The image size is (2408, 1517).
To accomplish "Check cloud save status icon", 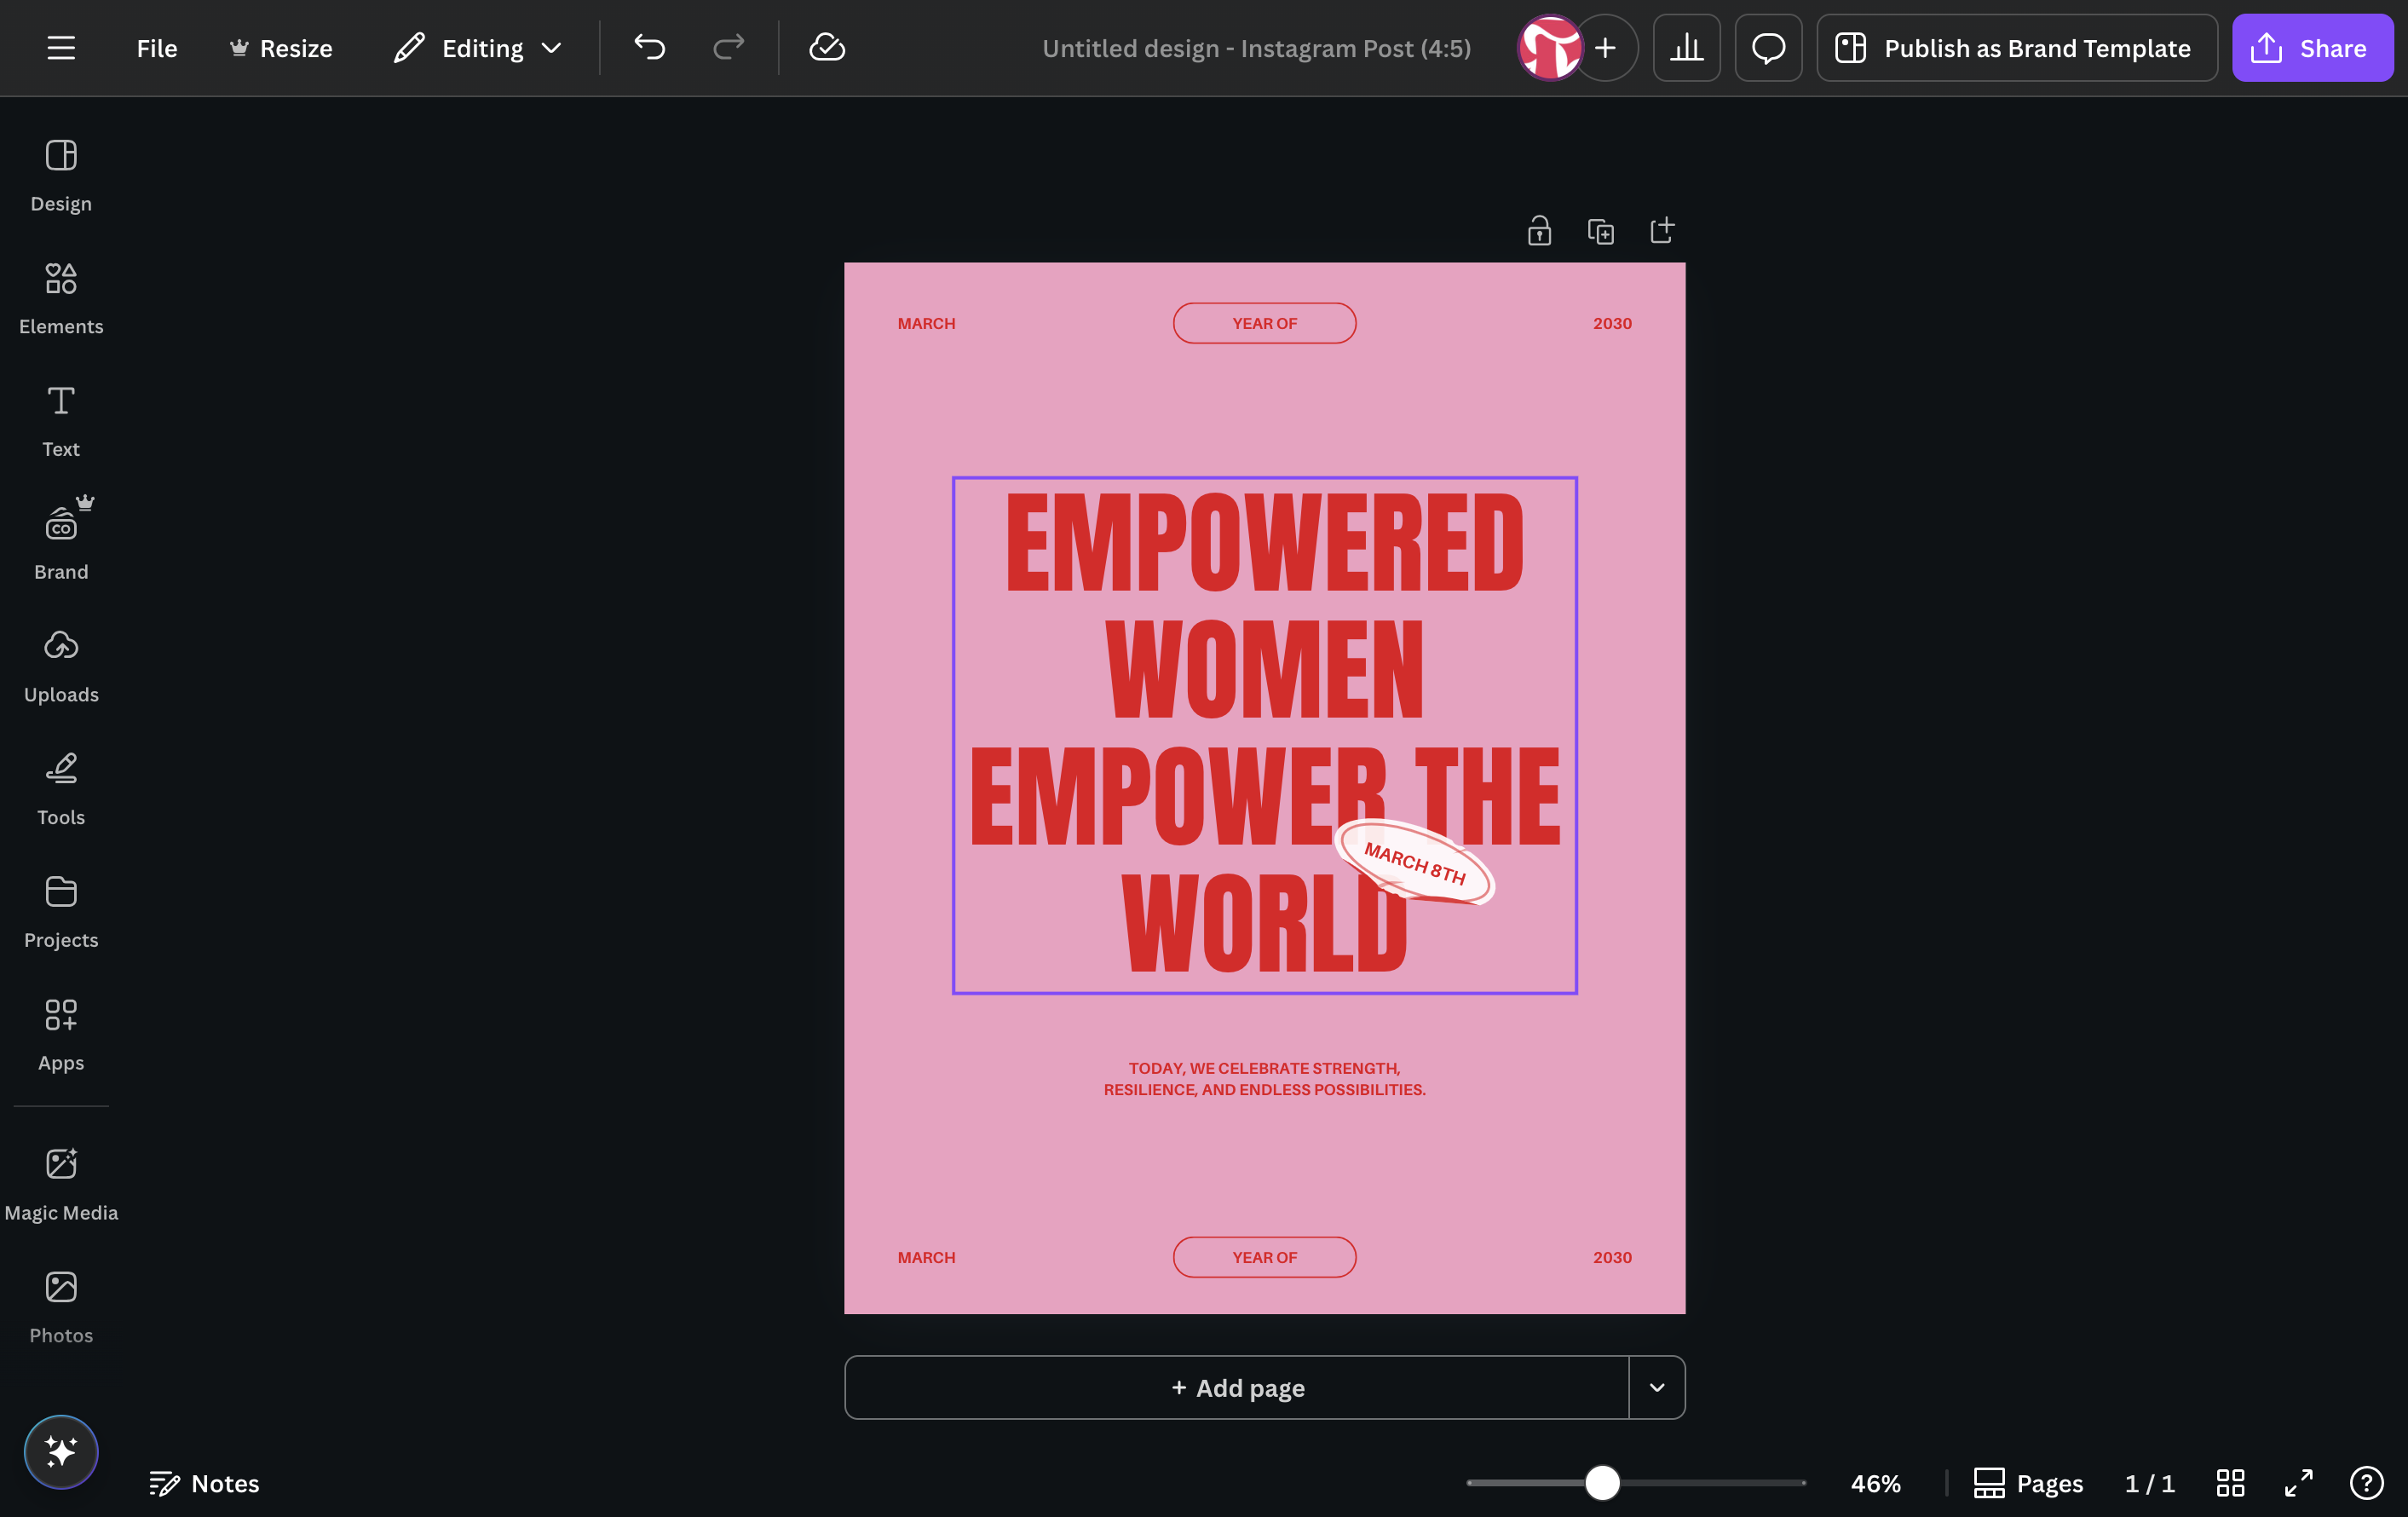I will click(827, 48).
